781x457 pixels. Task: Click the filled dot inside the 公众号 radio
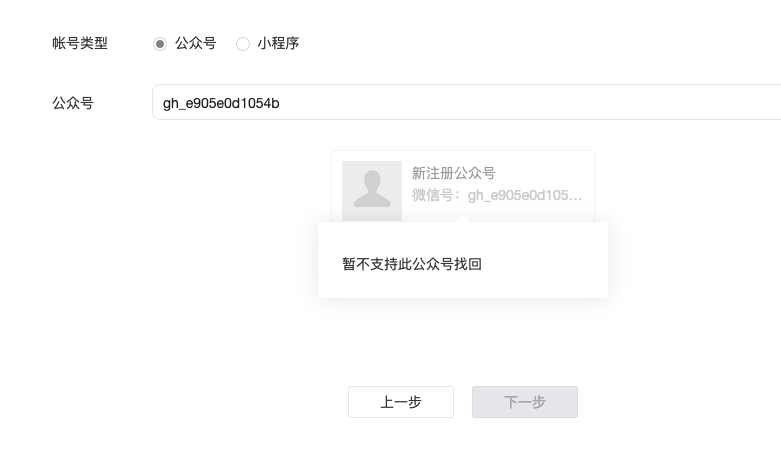(160, 44)
